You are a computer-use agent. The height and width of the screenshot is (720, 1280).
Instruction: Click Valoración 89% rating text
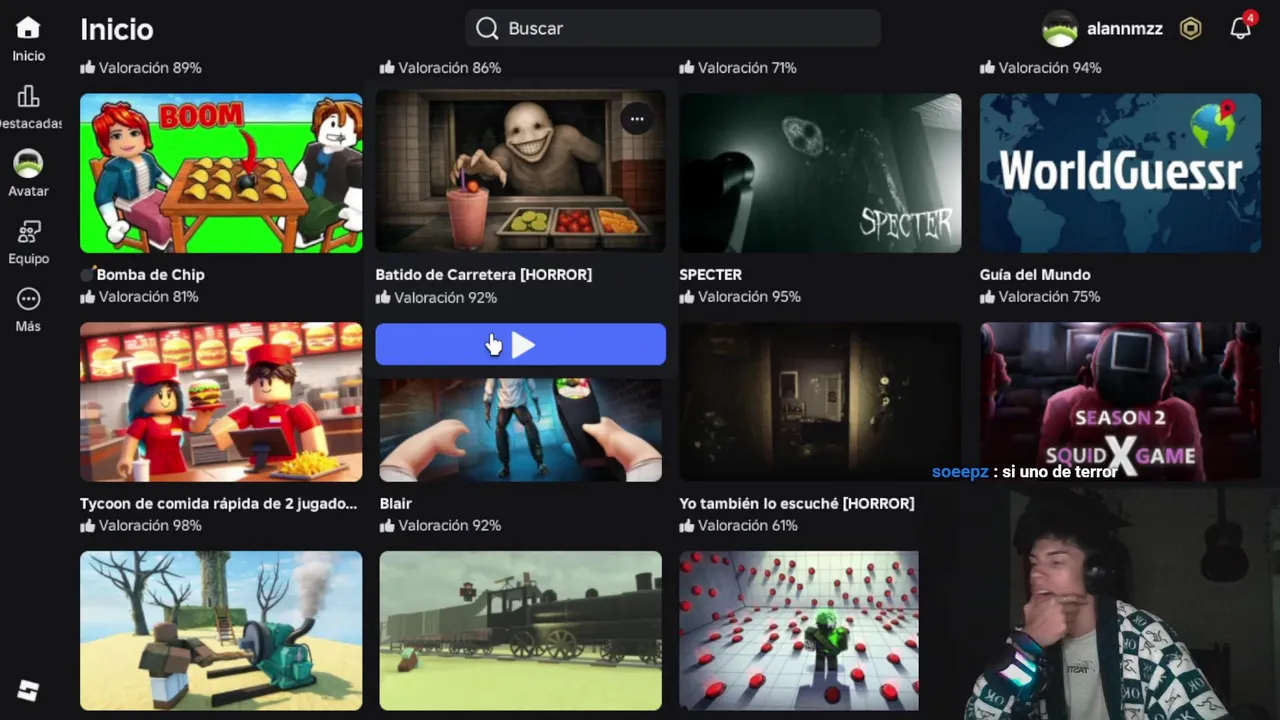(x=141, y=67)
